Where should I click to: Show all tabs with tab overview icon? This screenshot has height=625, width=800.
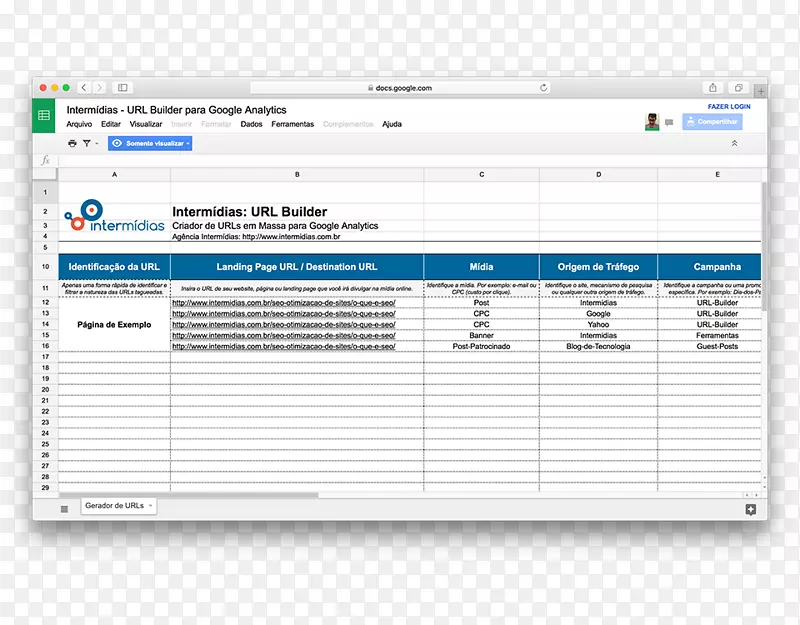pyautogui.click(x=738, y=88)
